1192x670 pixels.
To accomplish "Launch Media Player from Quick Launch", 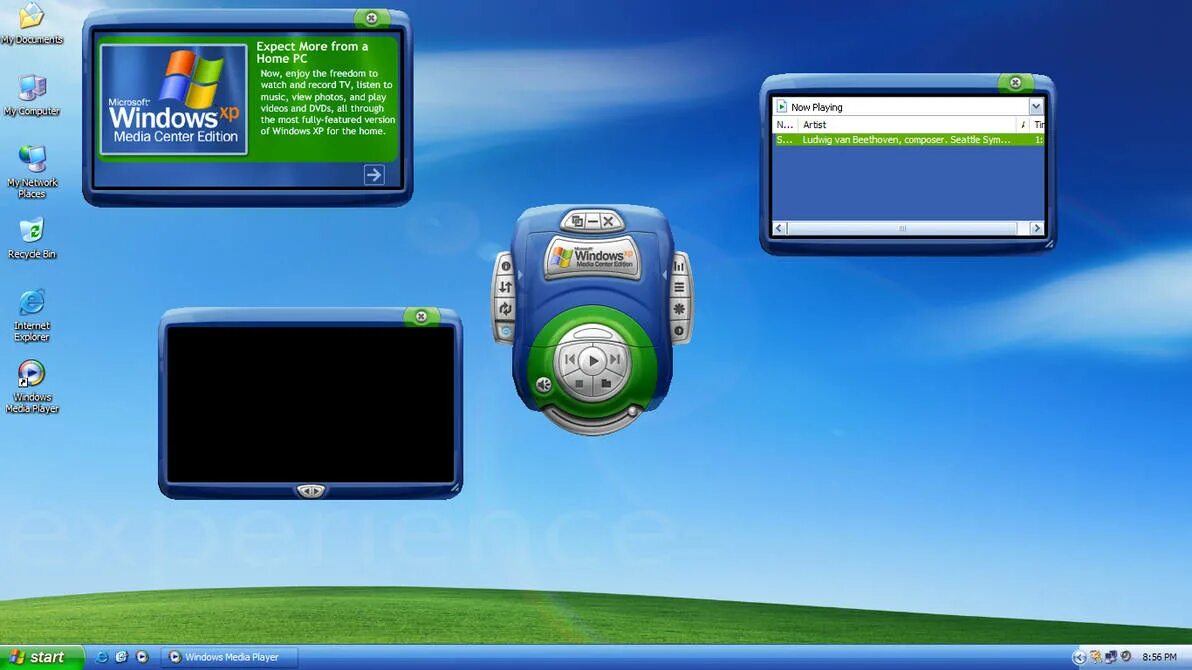I will (x=142, y=657).
